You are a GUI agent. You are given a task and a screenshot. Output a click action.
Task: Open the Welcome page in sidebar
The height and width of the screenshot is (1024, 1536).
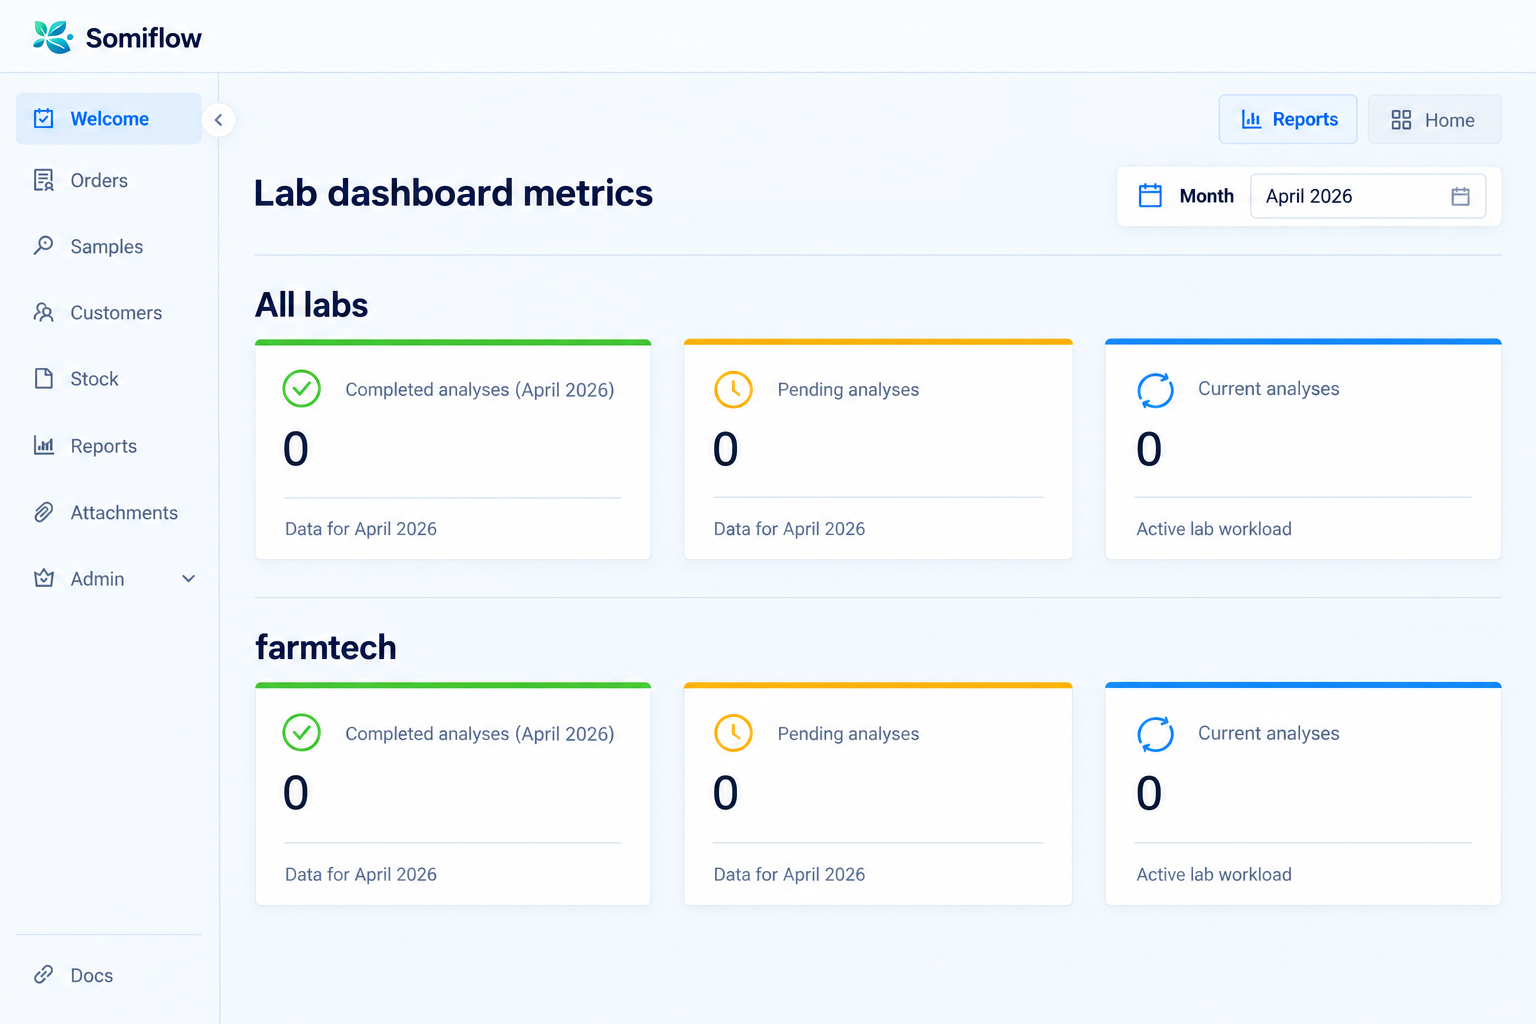coord(109,119)
